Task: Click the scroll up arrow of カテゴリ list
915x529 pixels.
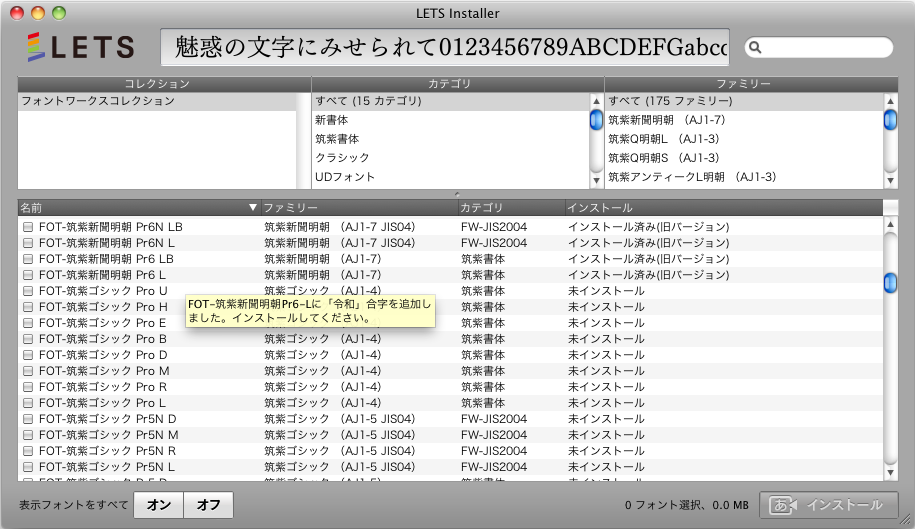Action: point(596,101)
